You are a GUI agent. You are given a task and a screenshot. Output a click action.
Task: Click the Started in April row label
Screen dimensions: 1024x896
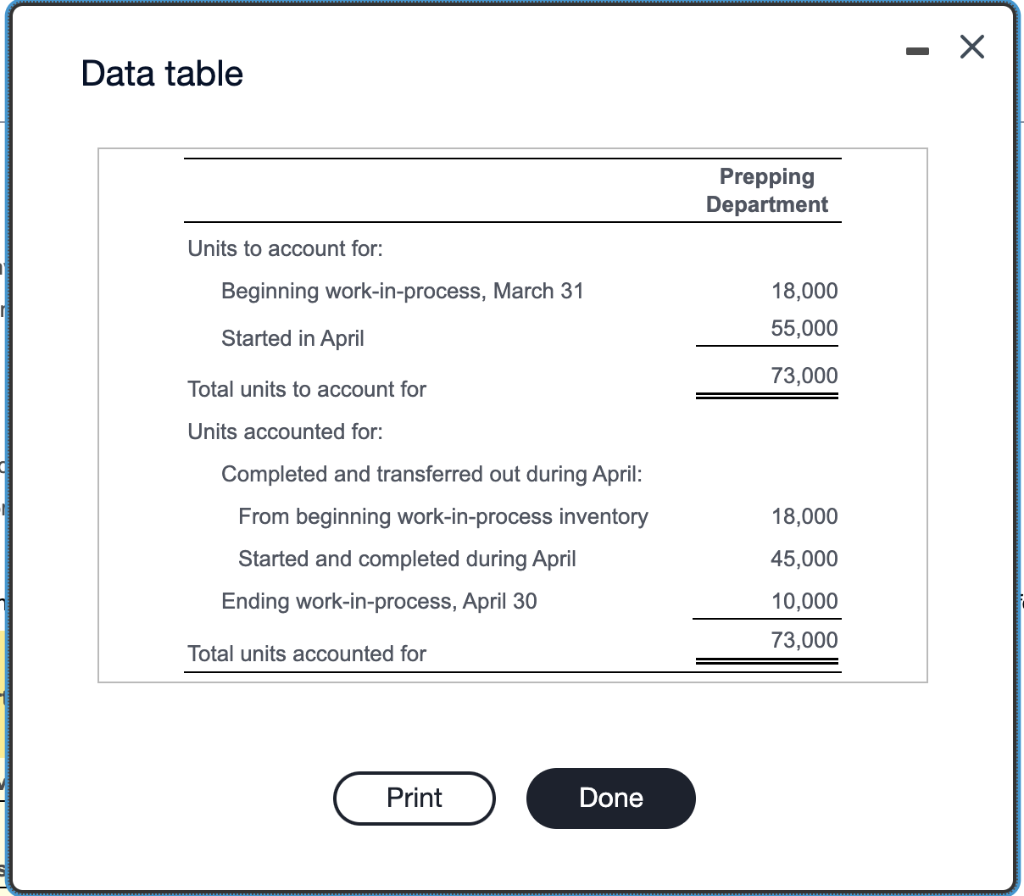tap(292, 338)
